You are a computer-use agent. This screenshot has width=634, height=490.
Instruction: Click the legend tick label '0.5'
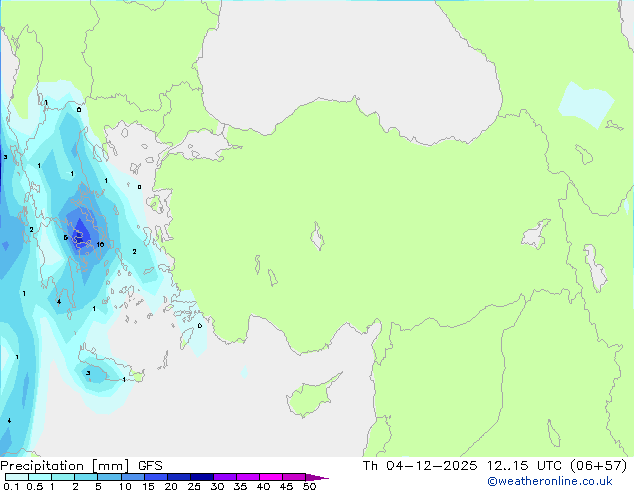click(34, 486)
